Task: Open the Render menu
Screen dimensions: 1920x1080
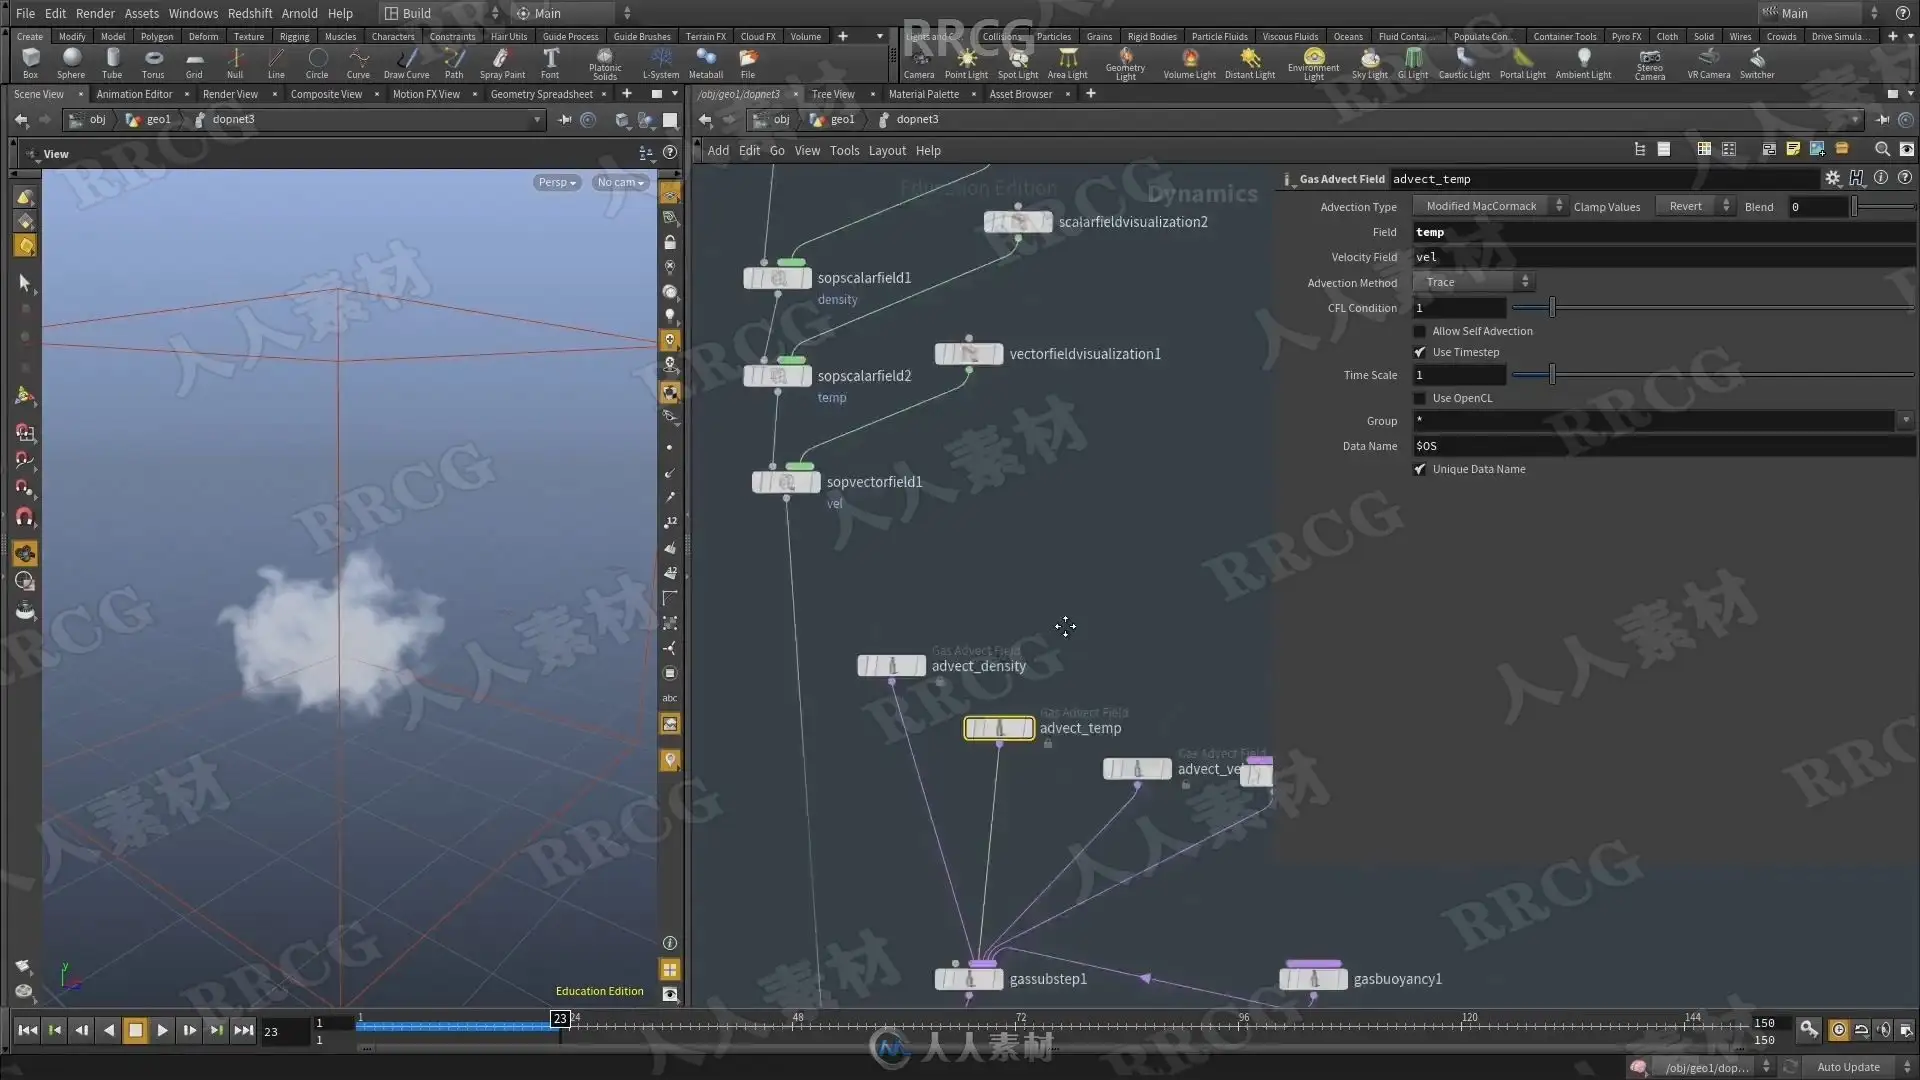Action: click(x=95, y=13)
